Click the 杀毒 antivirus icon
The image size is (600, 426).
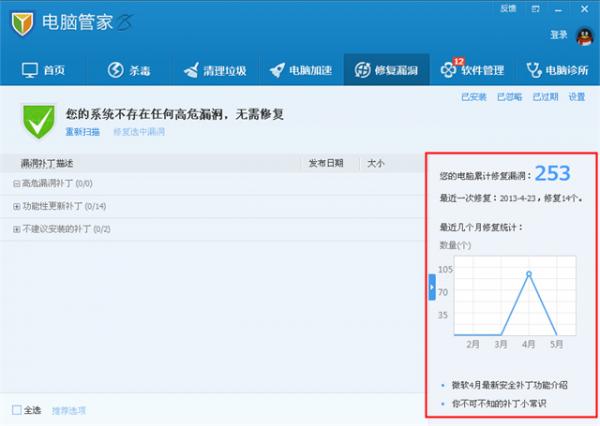pos(116,71)
